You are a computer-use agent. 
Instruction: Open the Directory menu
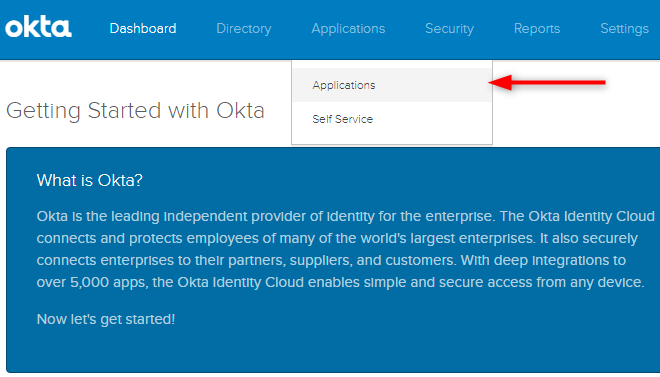click(x=244, y=29)
